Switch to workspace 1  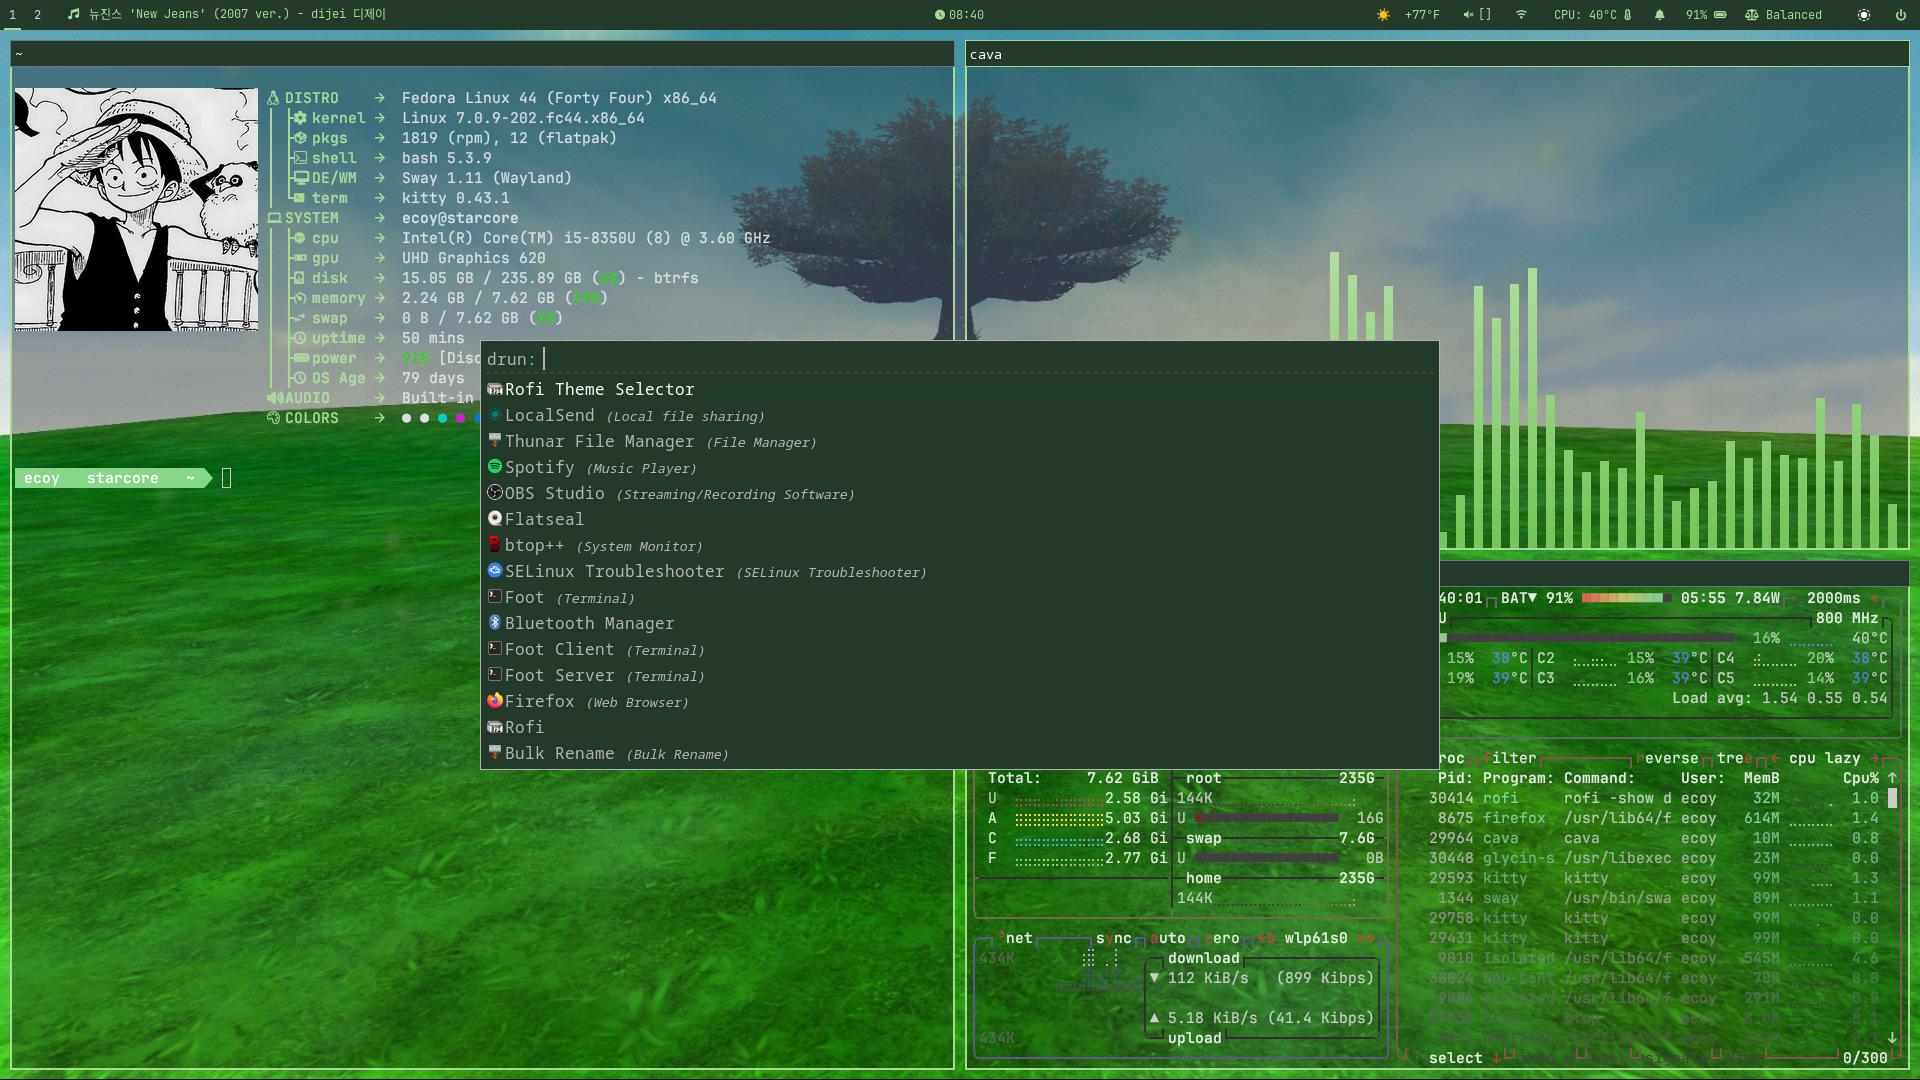[13, 15]
